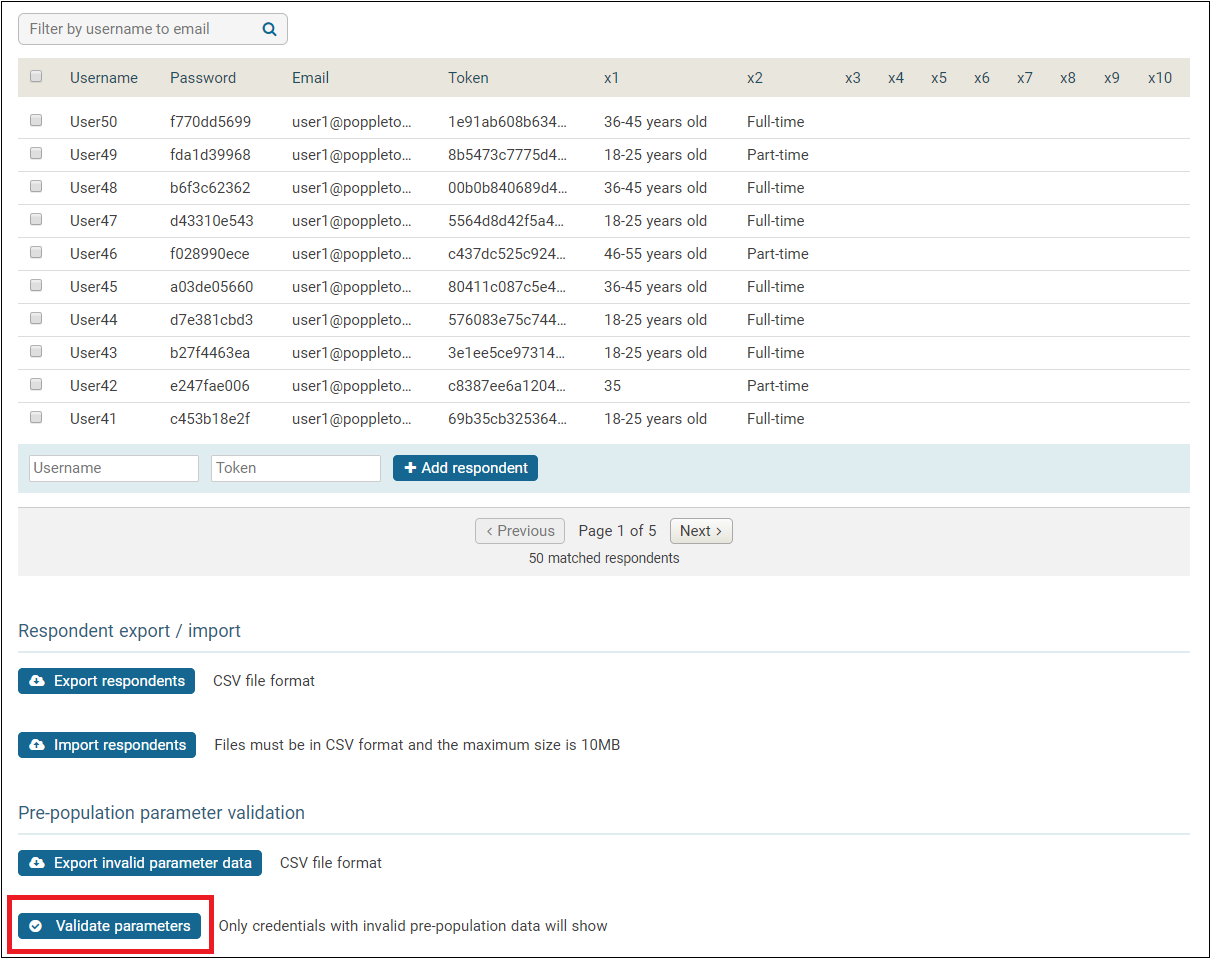Screen dimensions: 1211x958
Task: Click checkmark icon on Validate parameters
Action: 36,926
